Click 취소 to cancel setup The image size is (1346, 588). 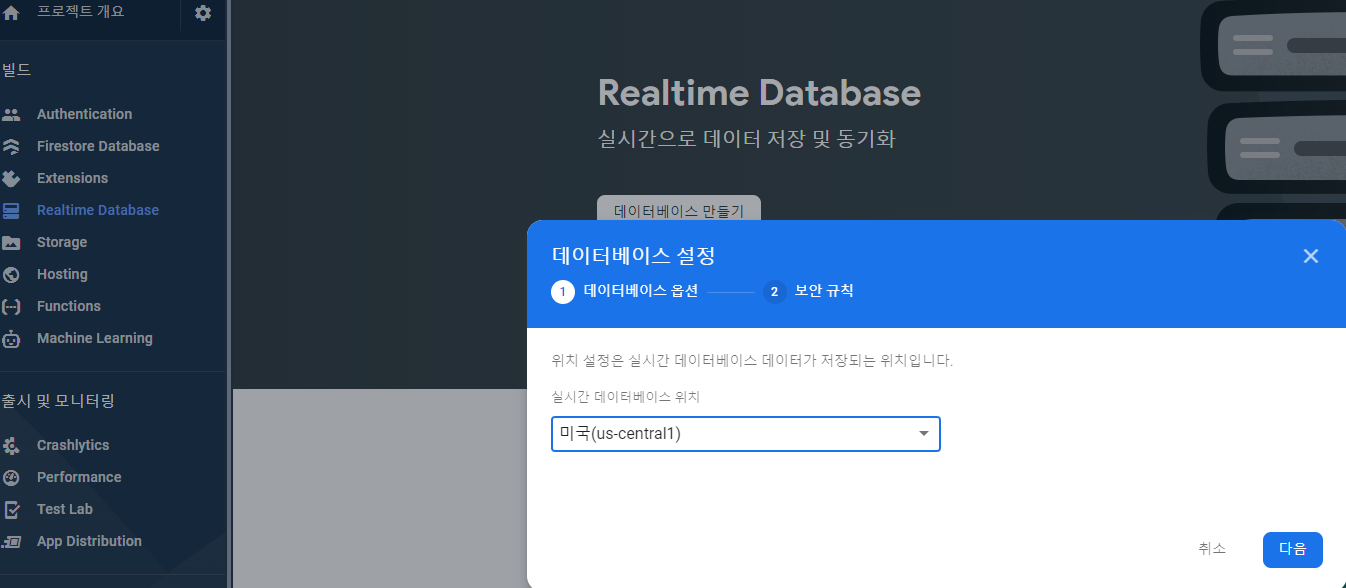(x=1212, y=549)
